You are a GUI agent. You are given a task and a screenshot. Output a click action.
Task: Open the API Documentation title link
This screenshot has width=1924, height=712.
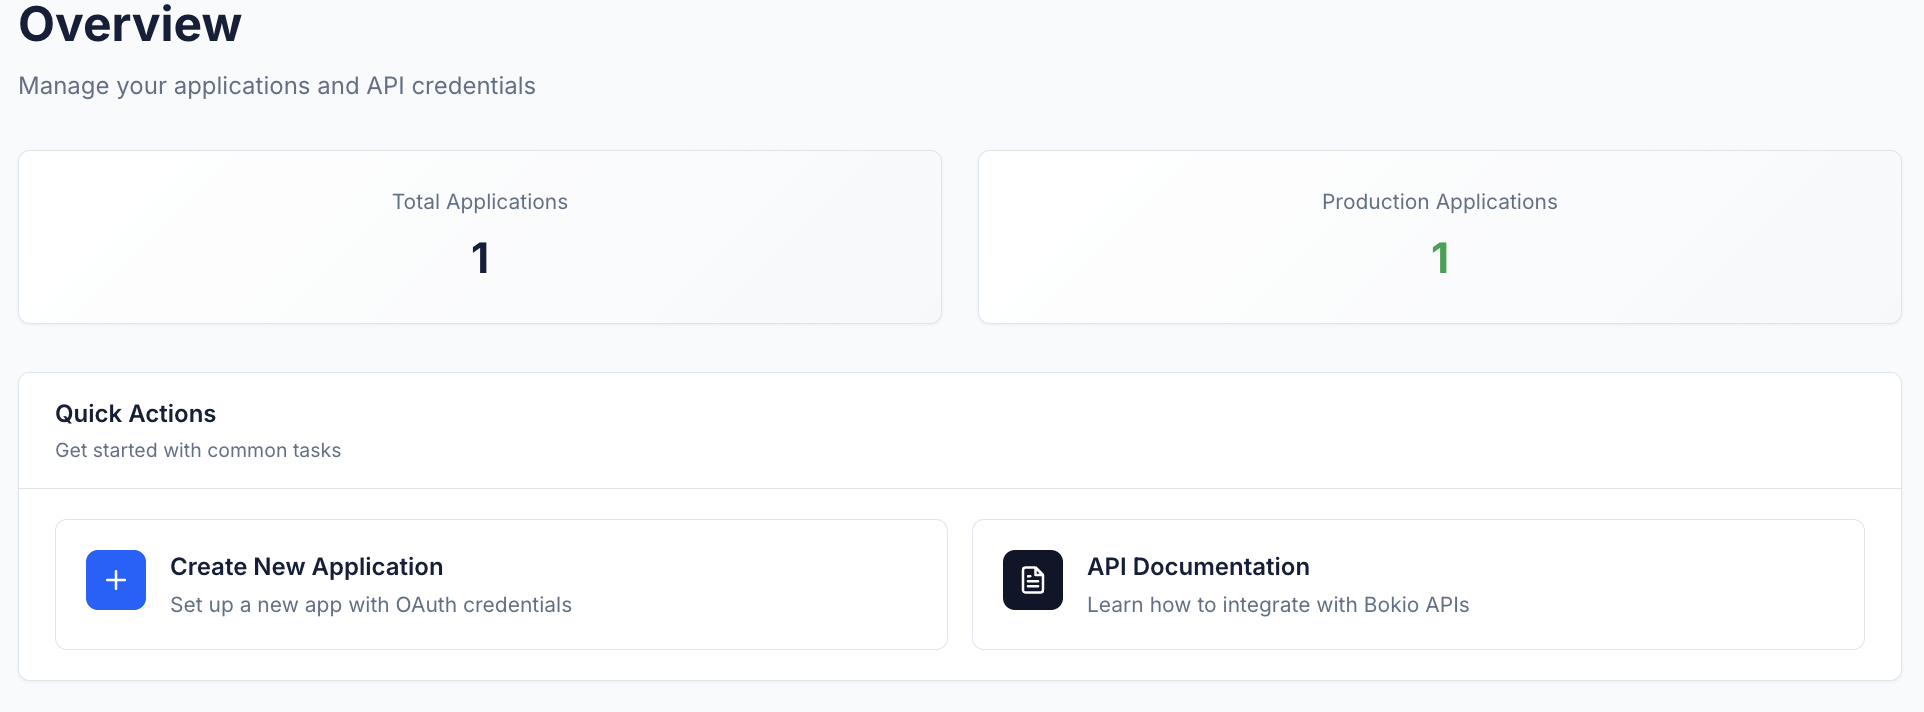[1198, 567]
